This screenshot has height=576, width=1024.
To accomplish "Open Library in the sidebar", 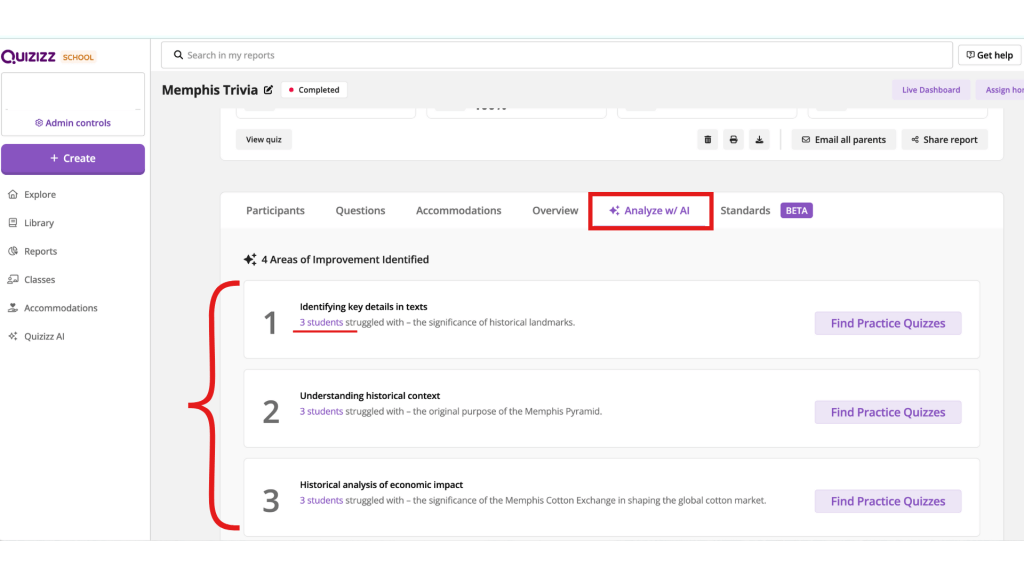I will 39,223.
